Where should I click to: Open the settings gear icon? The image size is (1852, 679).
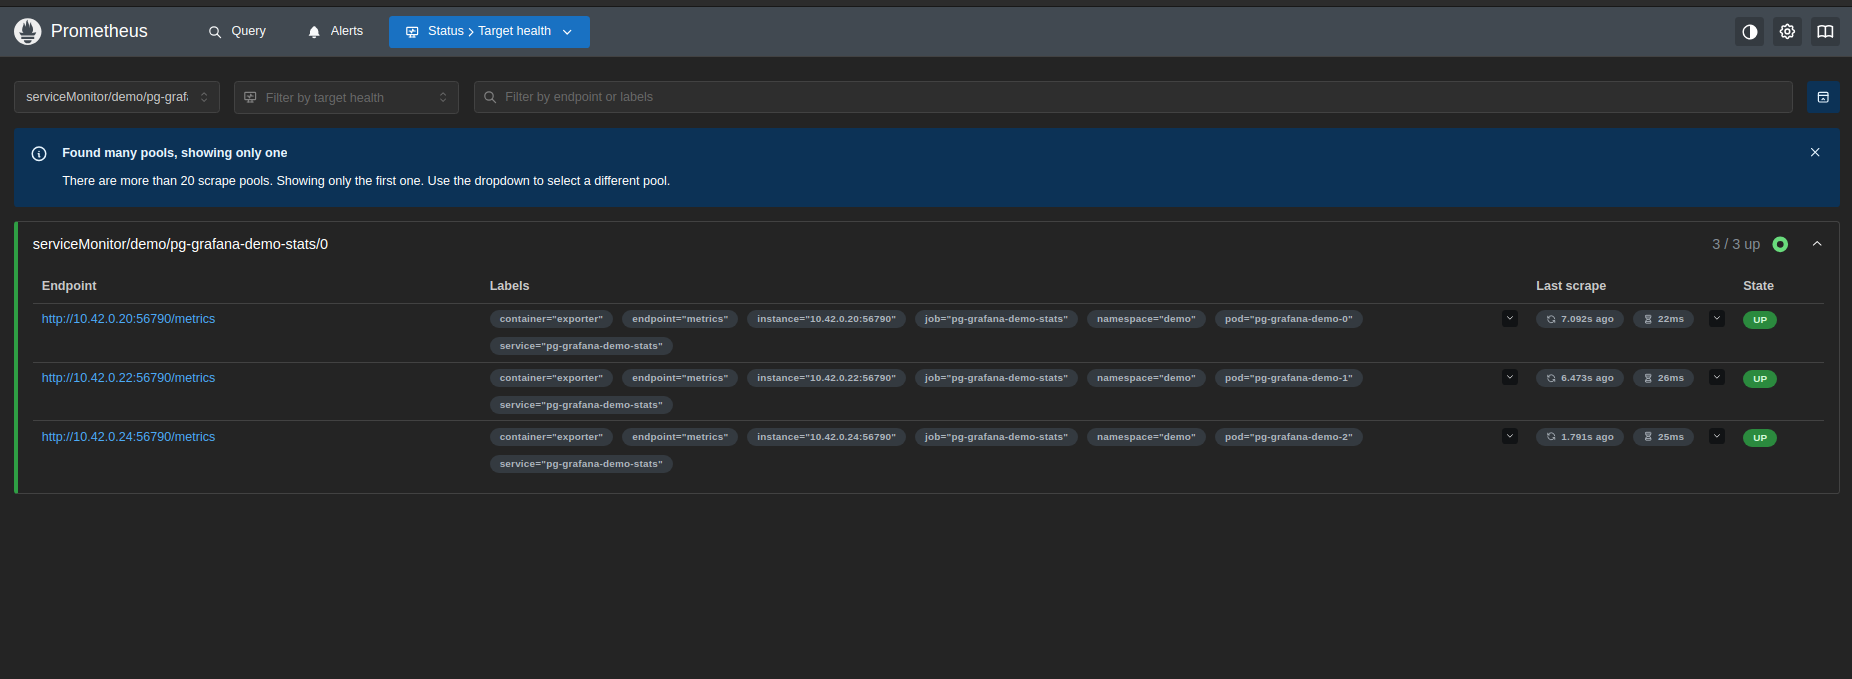[x=1787, y=32]
